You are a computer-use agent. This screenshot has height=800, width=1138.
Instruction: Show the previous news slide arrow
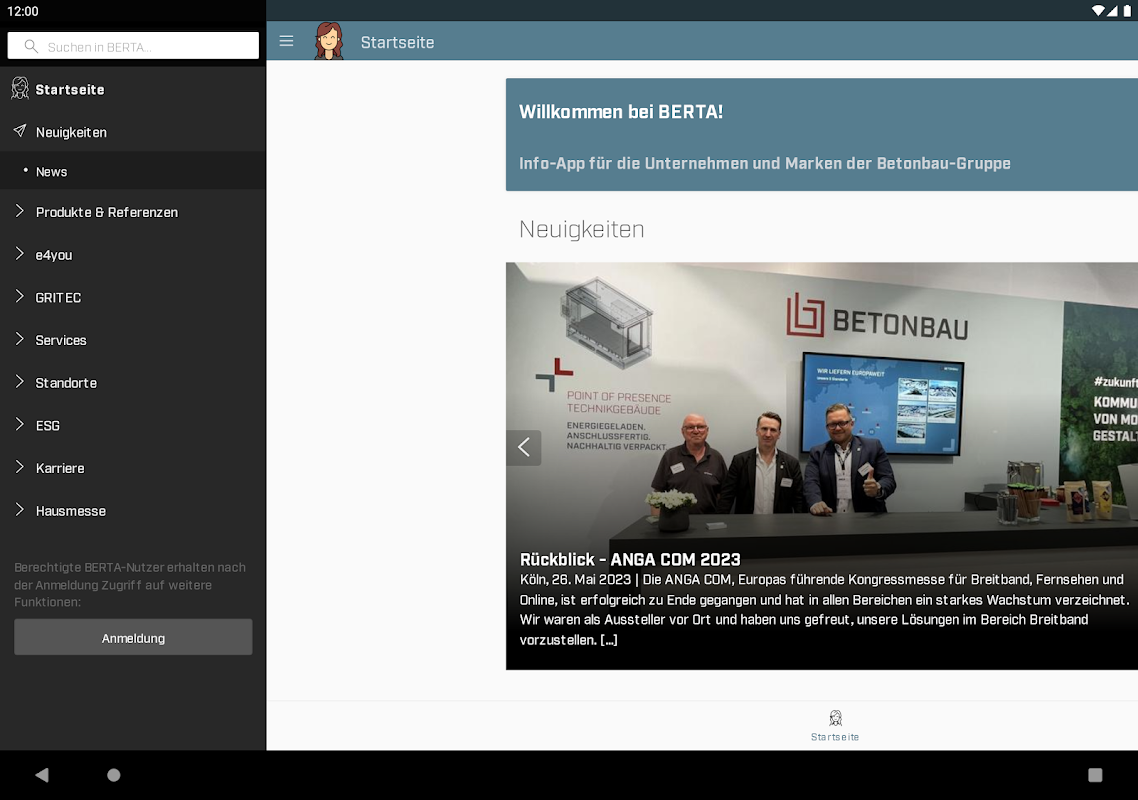tap(523, 447)
